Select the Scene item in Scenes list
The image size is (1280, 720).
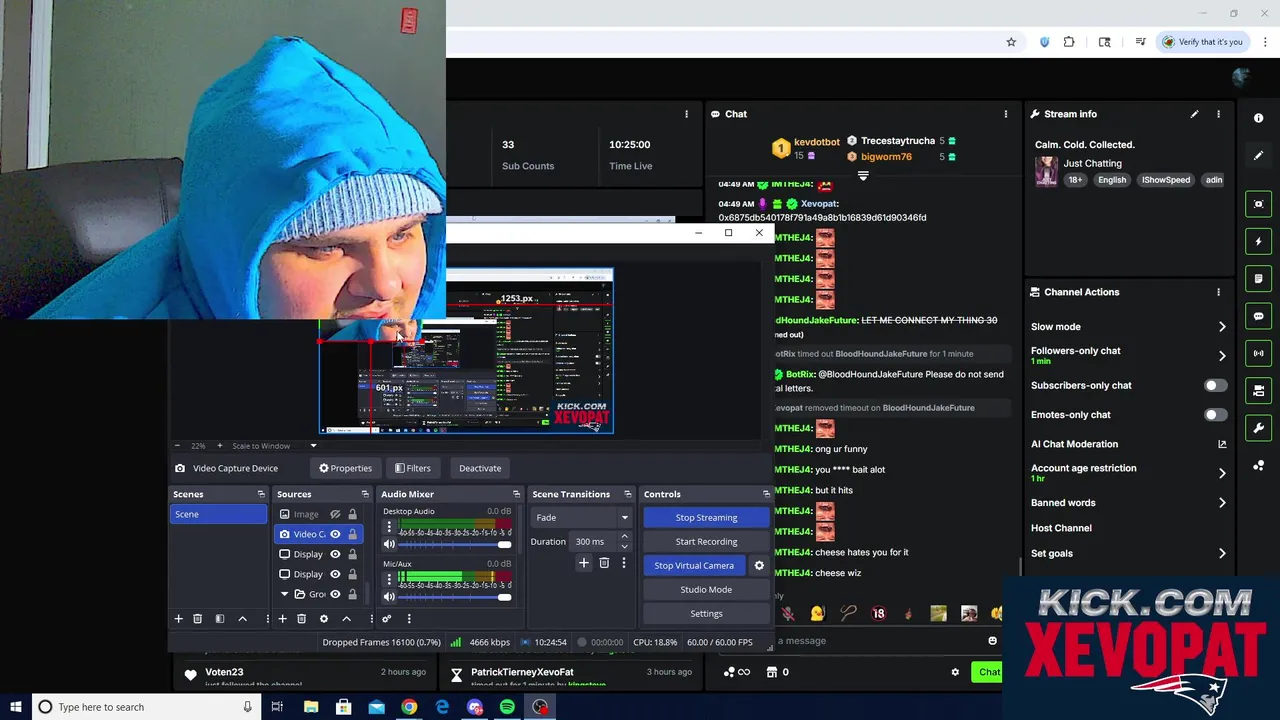pos(219,514)
